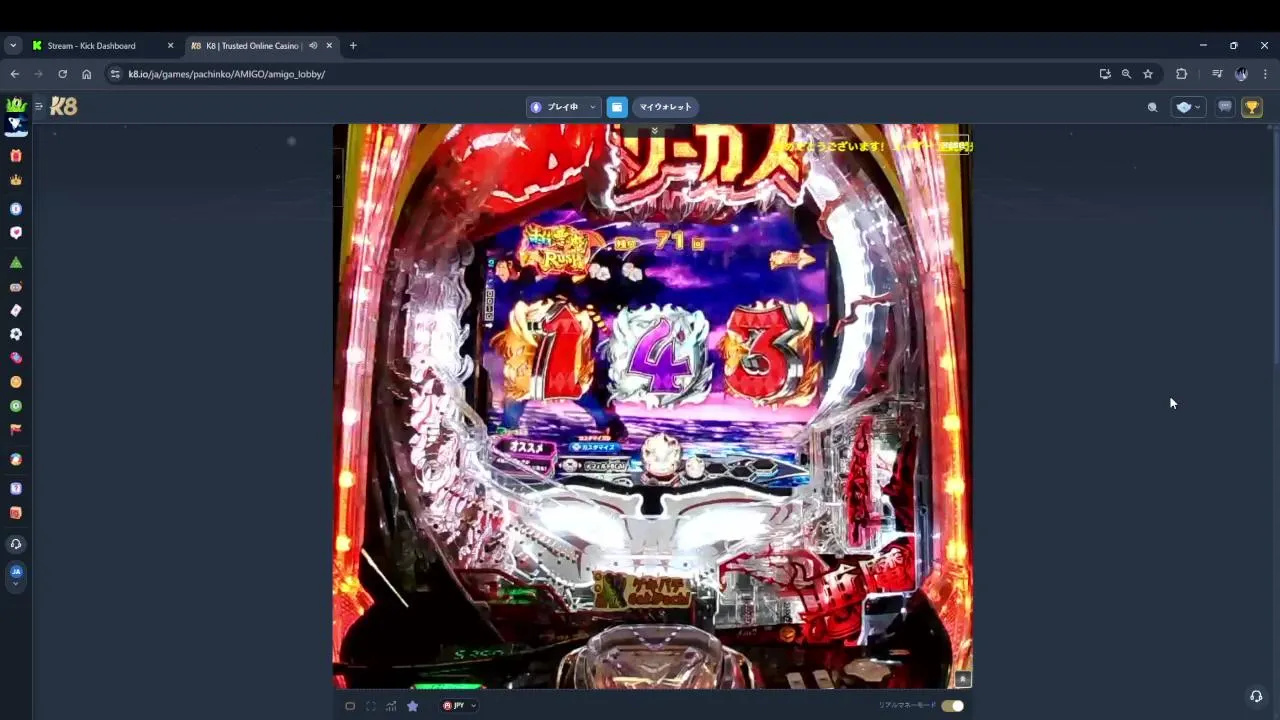Click the pachinko game screen
Image resolution: width=1280 pixels, height=720 pixels.
tap(652, 406)
